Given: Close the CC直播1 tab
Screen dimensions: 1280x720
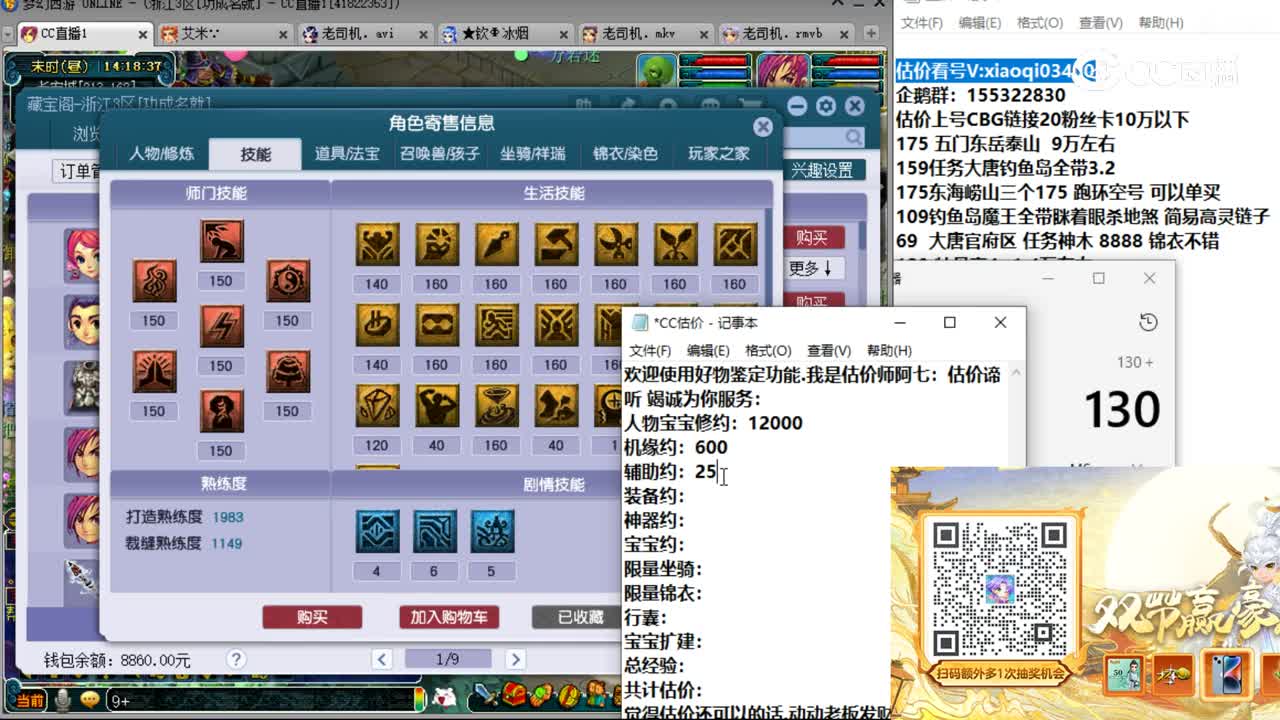Looking at the screenshot, I should (142, 34).
